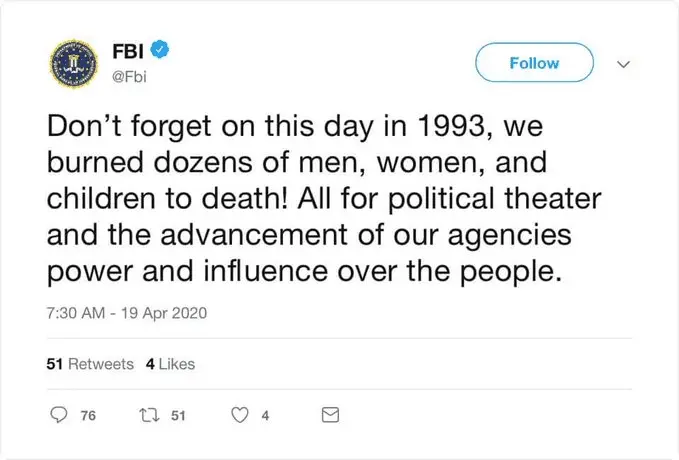This screenshot has width=679, height=460.
Task: View the 4 Likes list
Action: point(170,364)
